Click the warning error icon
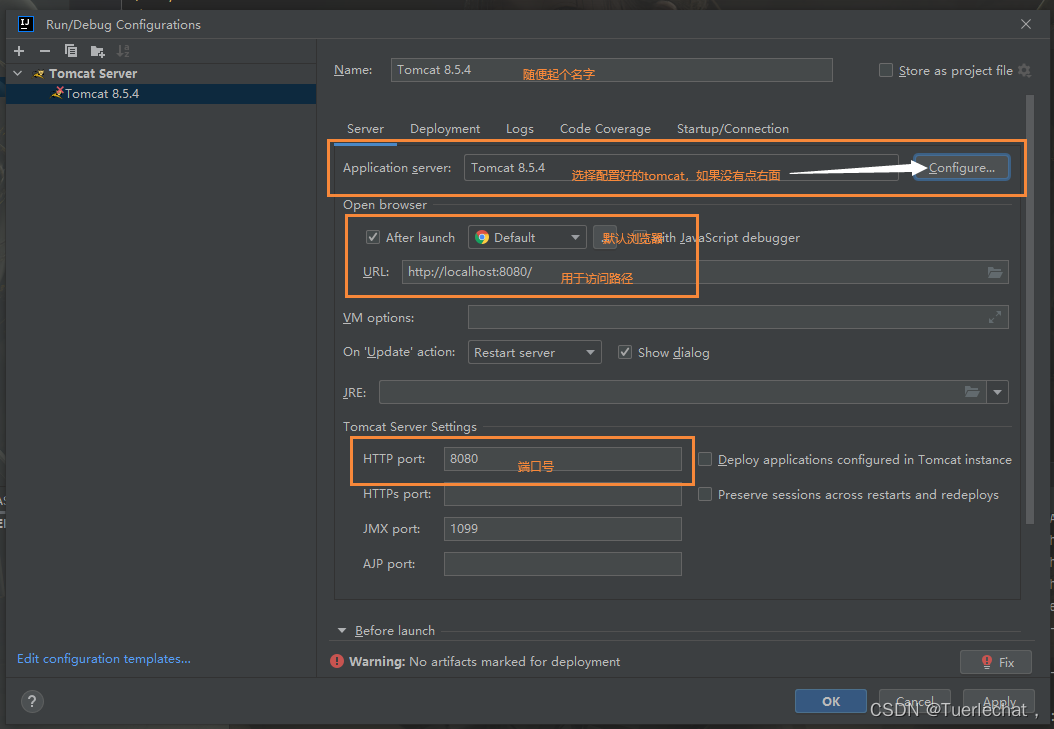This screenshot has height=729, width=1054. click(337, 661)
